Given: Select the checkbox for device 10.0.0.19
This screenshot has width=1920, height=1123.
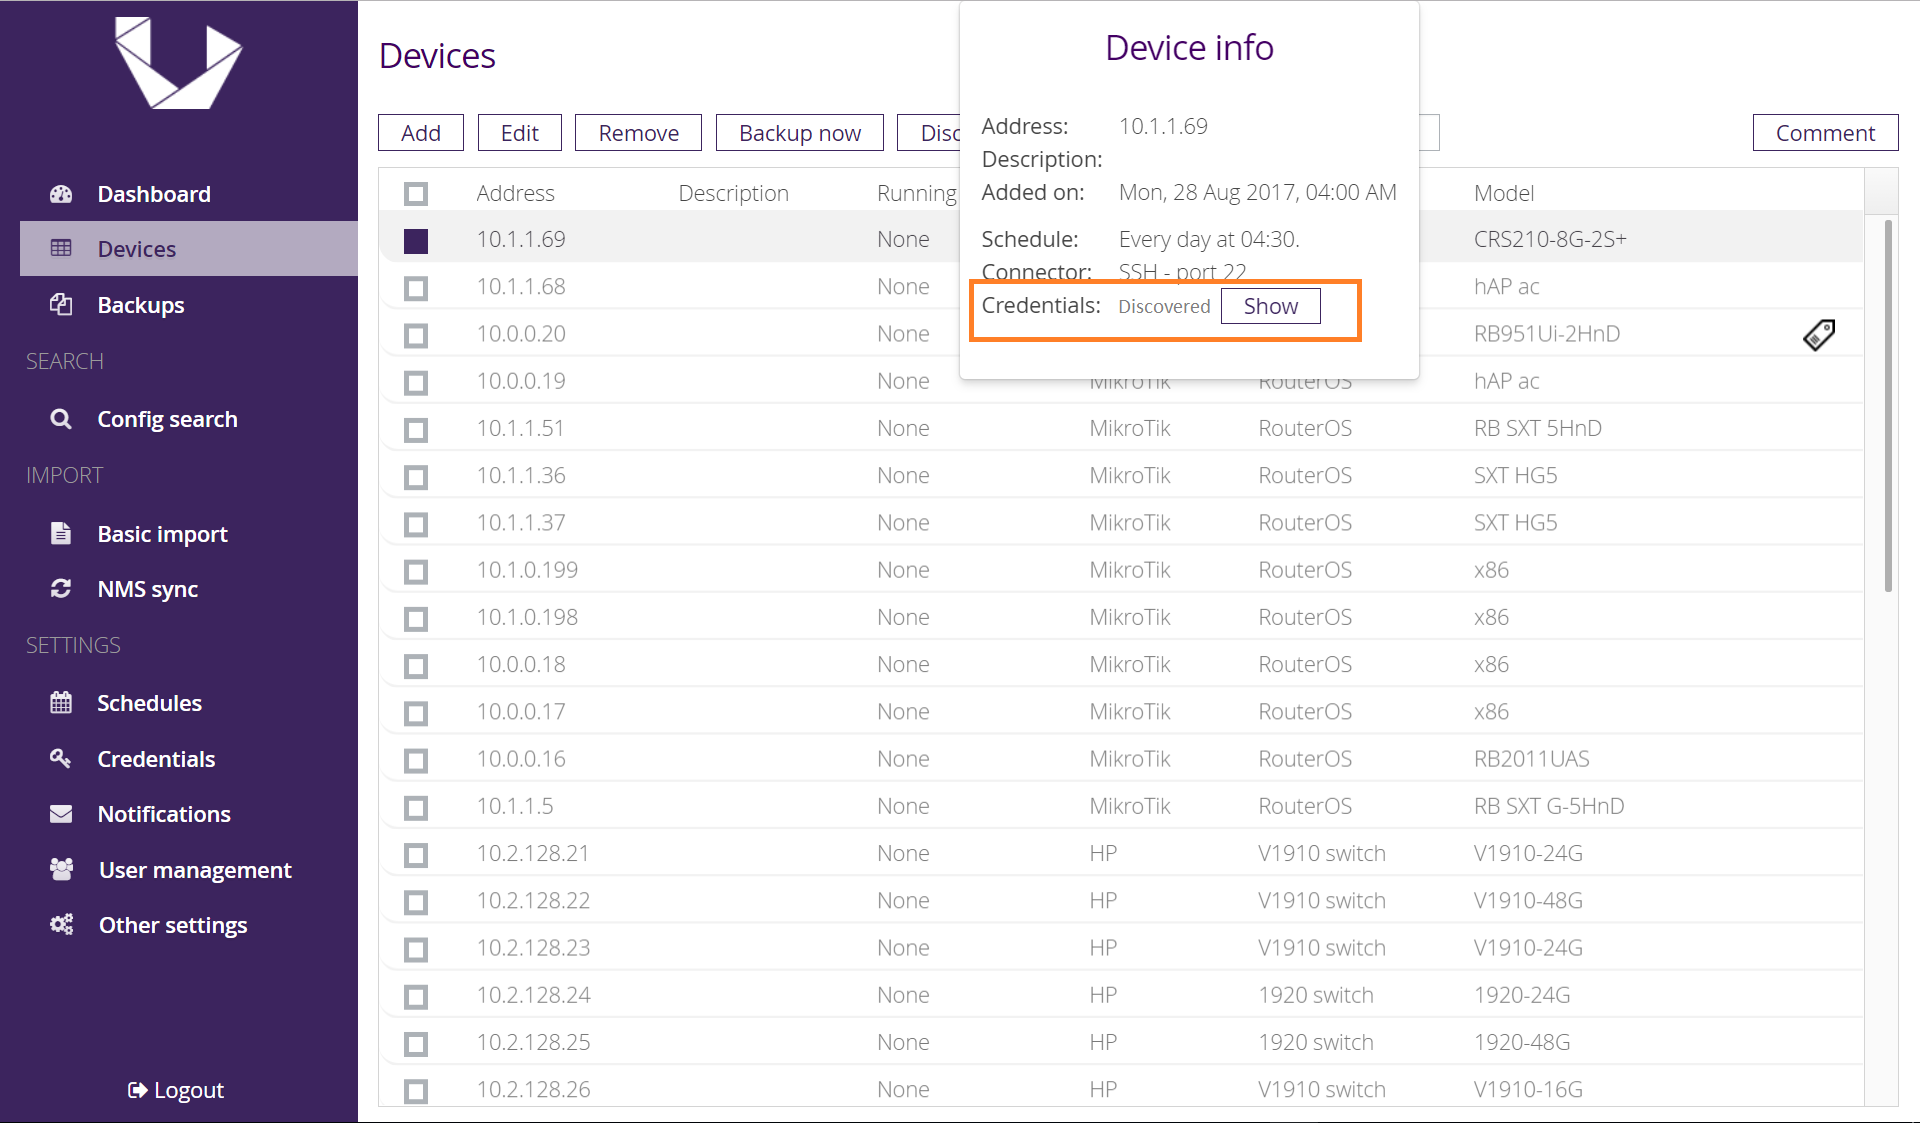Looking at the screenshot, I should [x=416, y=383].
